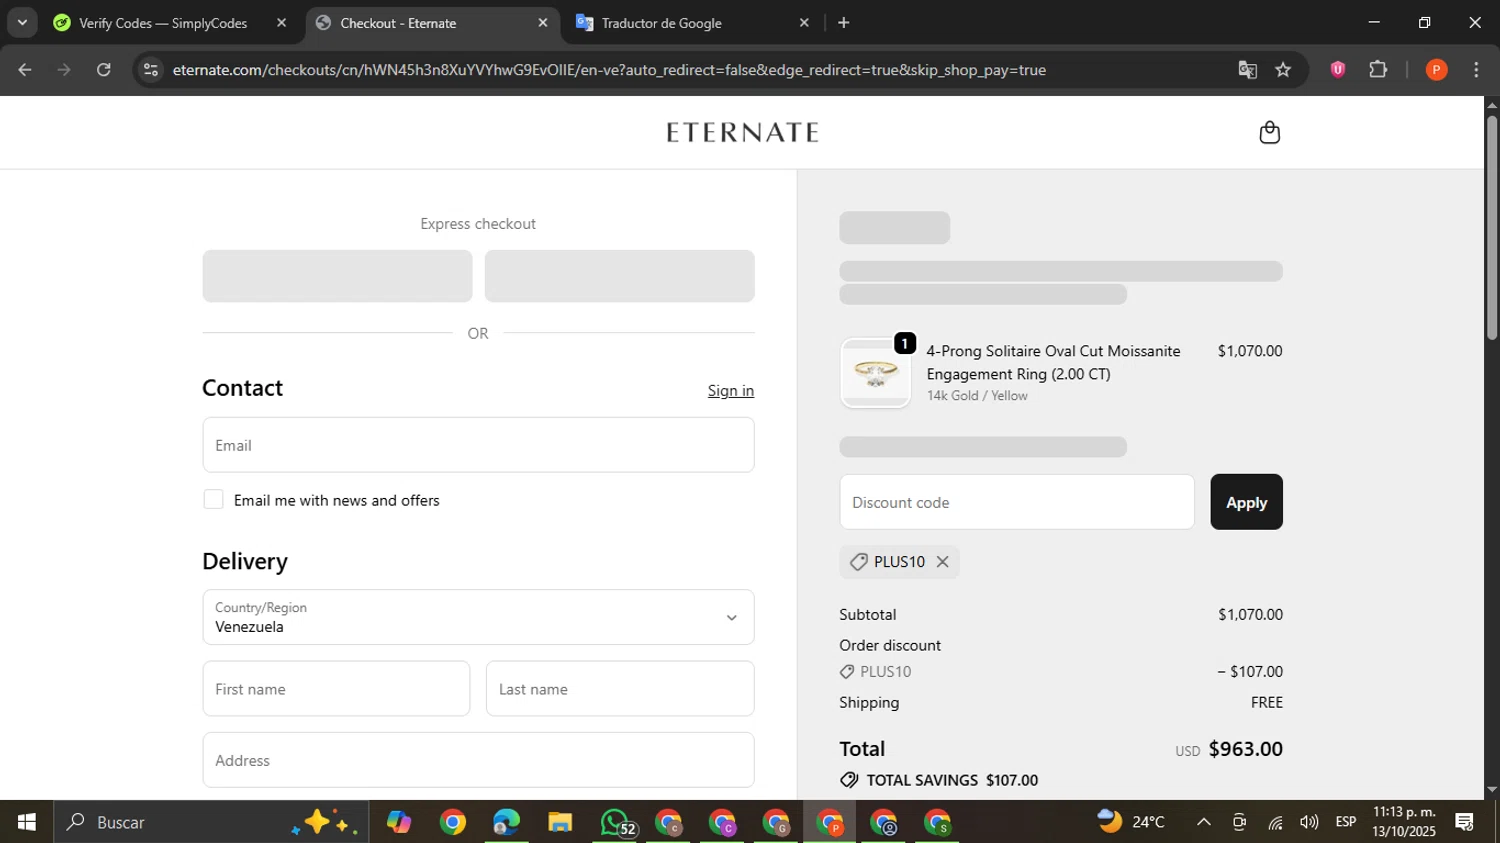Click the PLUS10 tag icon in Order discount

847,672
